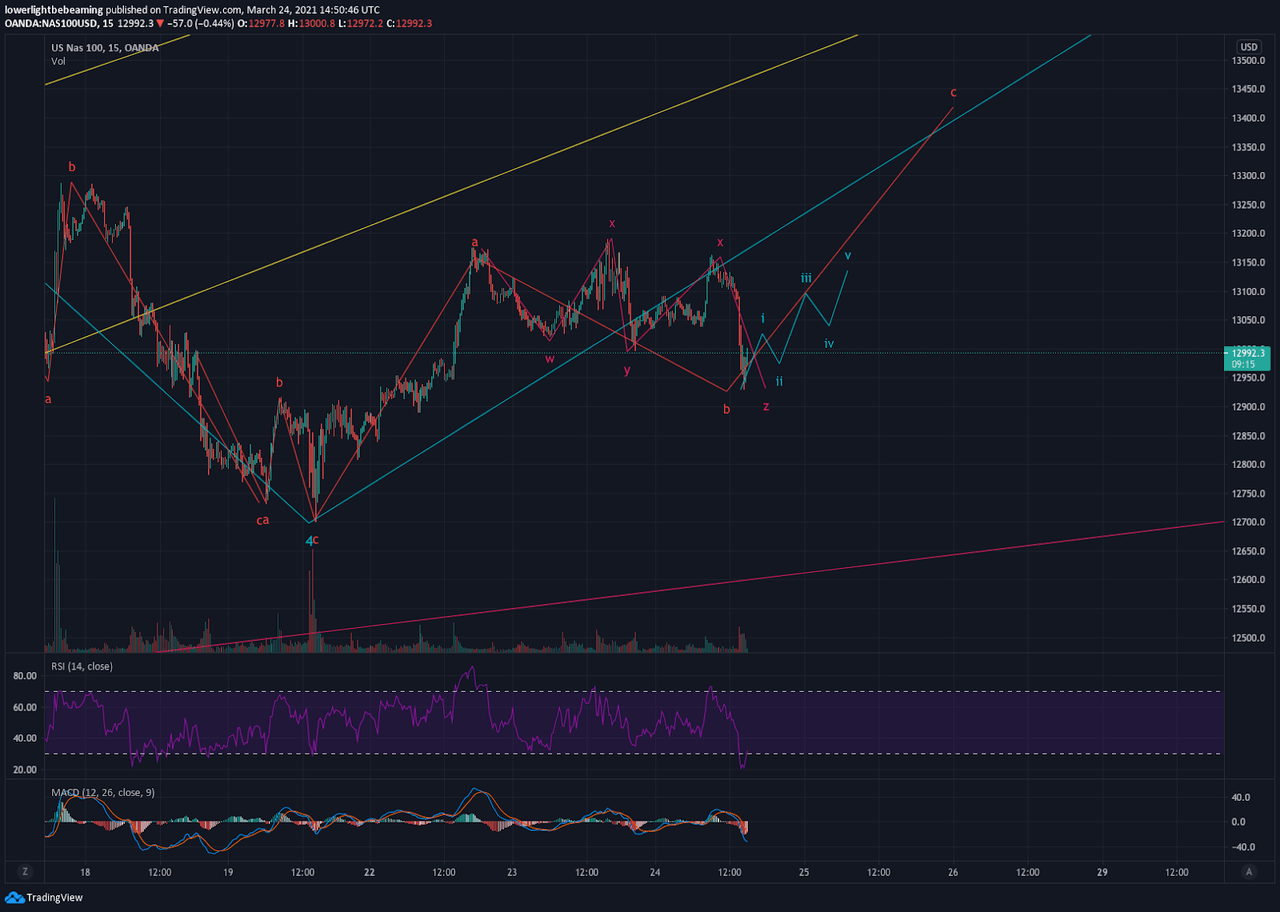This screenshot has height=912, width=1280.
Task: Click date 22 on the time axis
Action: (x=369, y=871)
